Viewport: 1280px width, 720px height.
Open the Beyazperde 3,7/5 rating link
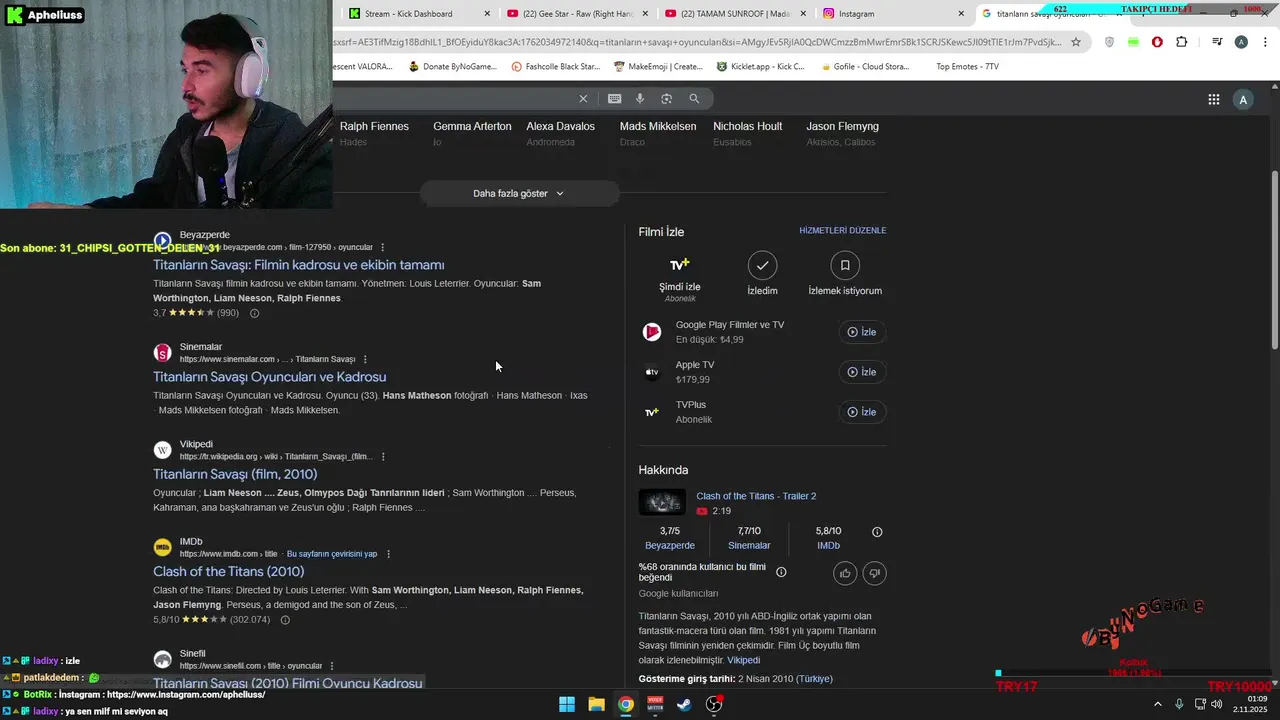click(670, 546)
